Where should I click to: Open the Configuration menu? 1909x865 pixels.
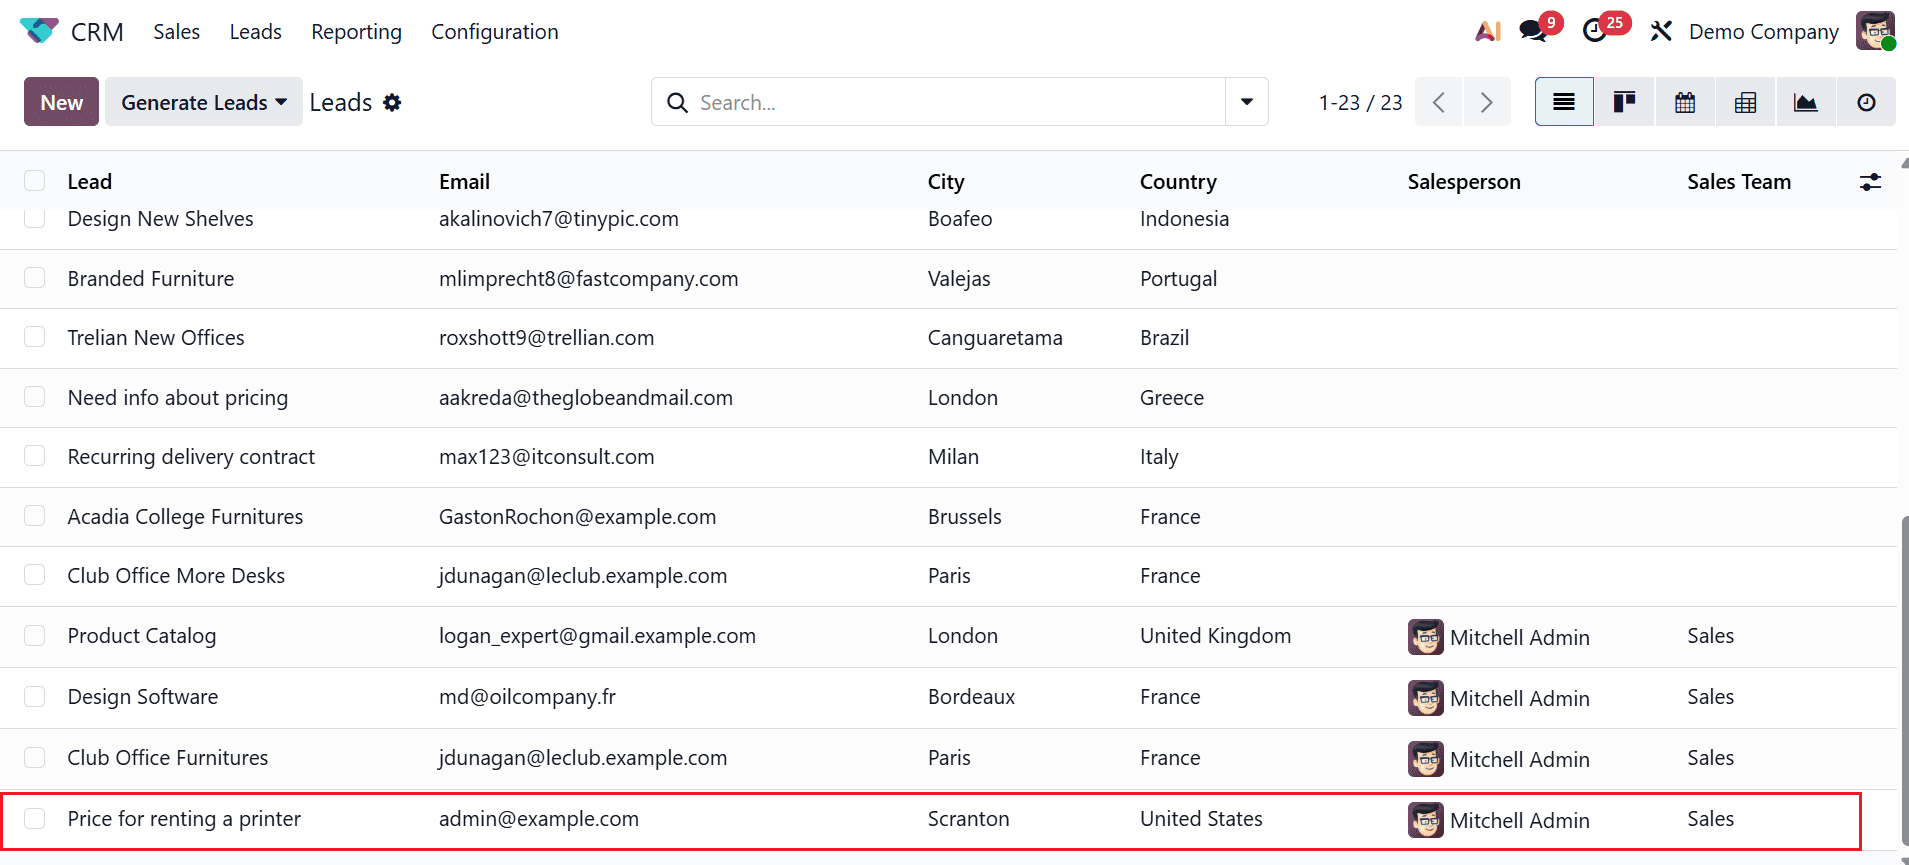pyautogui.click(x=495, y=32)
